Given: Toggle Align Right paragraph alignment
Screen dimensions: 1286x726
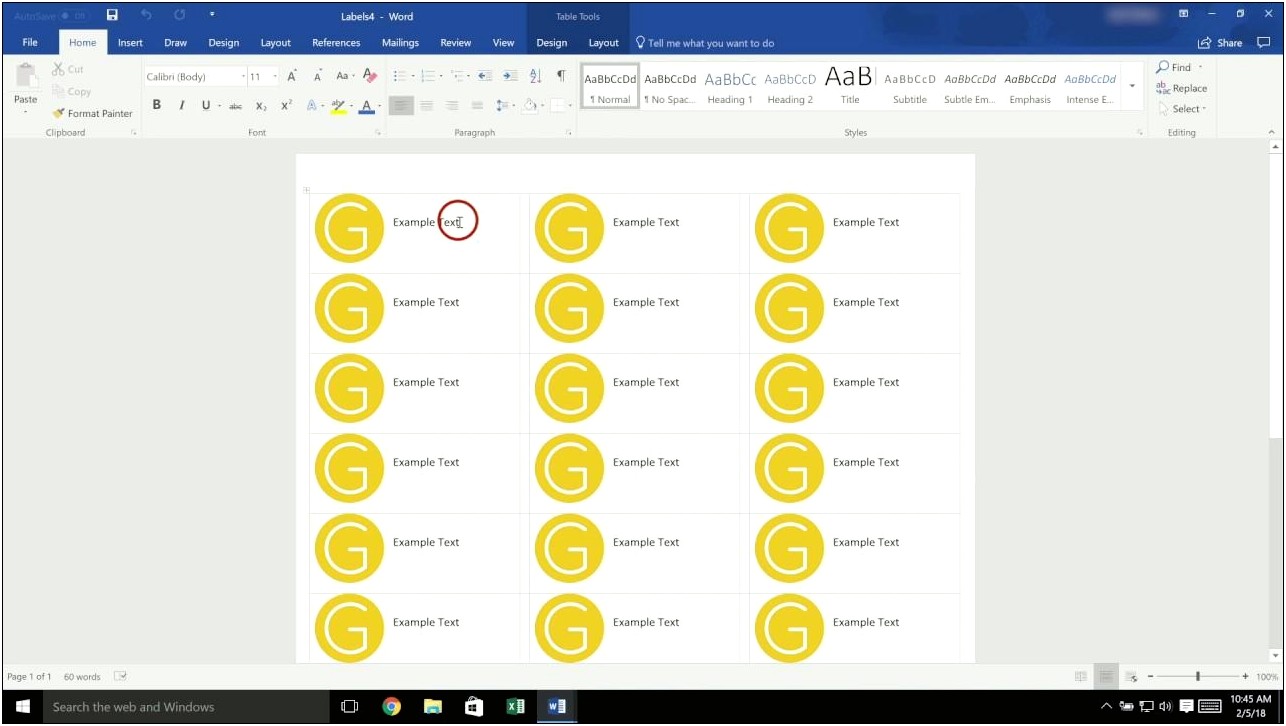Looking at the screenshot, I should pyautogui.click(x=452, y=105).
